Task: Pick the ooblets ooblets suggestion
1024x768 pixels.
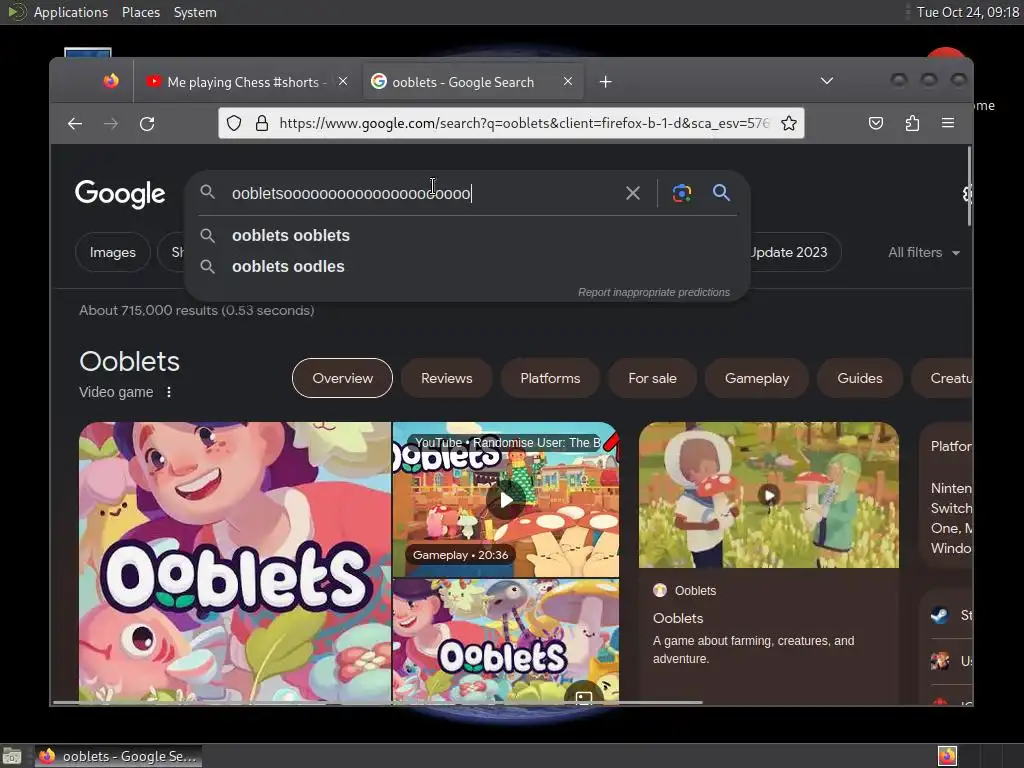Action: tap(468, 236)
